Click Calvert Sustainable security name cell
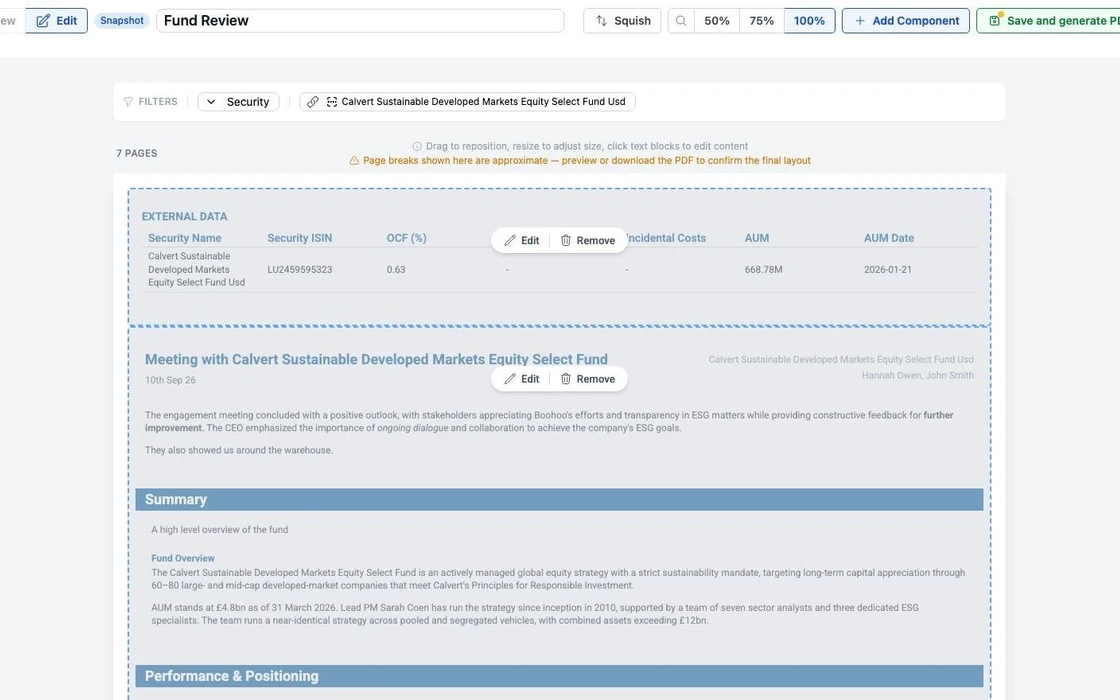This screenshot has width=1120, height=700. point(196,269)
